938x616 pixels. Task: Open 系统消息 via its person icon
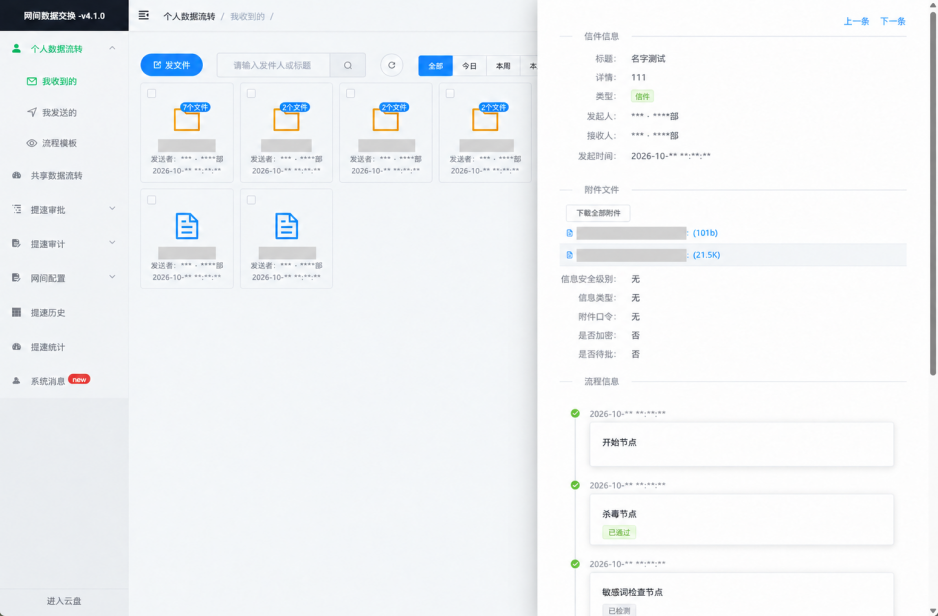pos(17,381)
